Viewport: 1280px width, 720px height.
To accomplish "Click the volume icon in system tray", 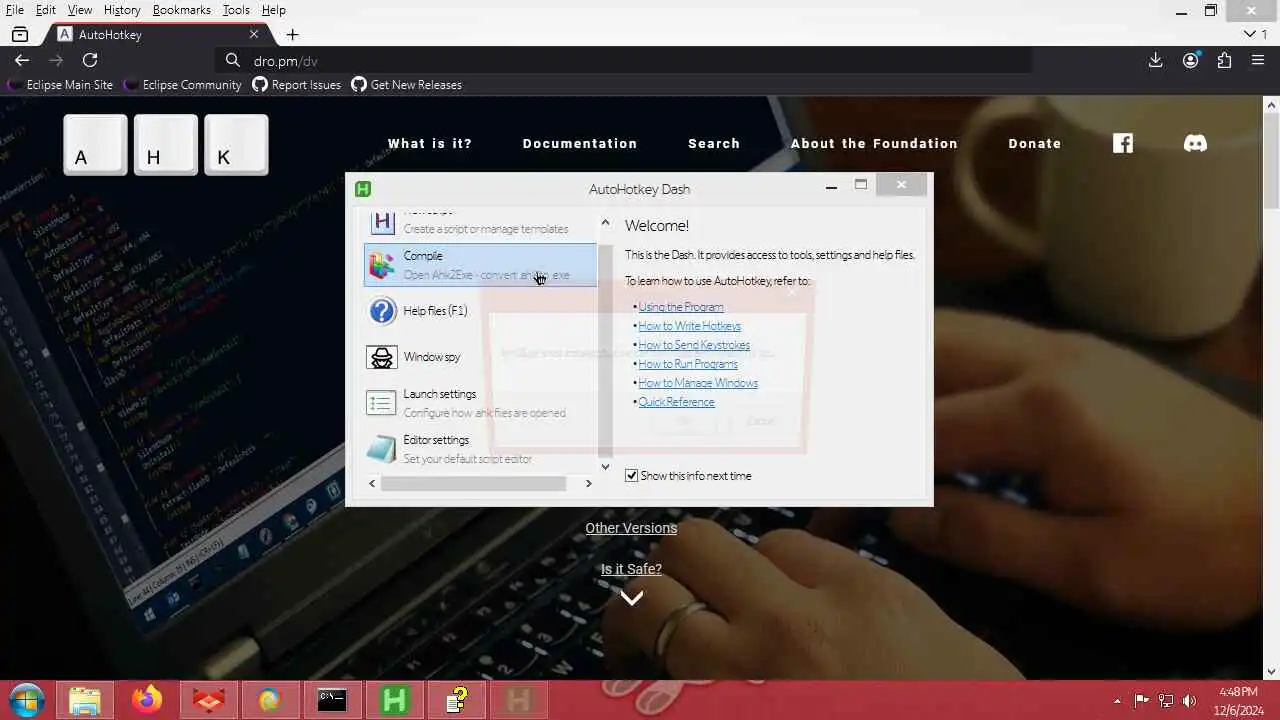I will [x=1189, y=700].
